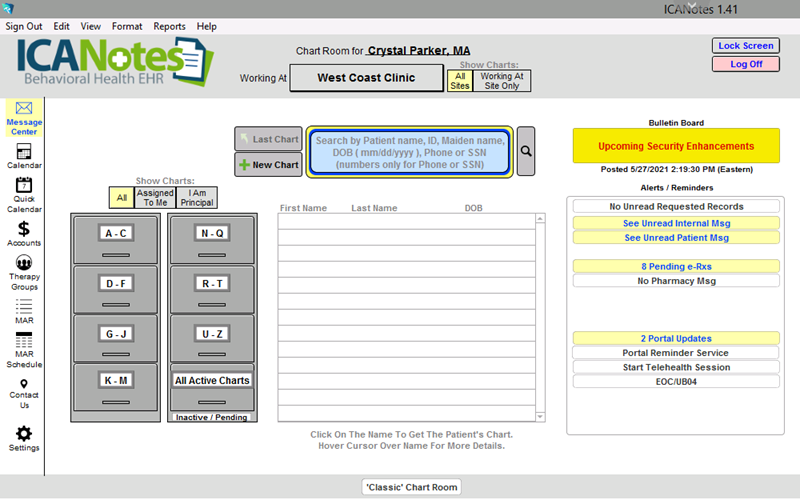Toggle charts to Working At Site Only
The width and height of the screenshot is (800, 500).
[x=502, y=80]
